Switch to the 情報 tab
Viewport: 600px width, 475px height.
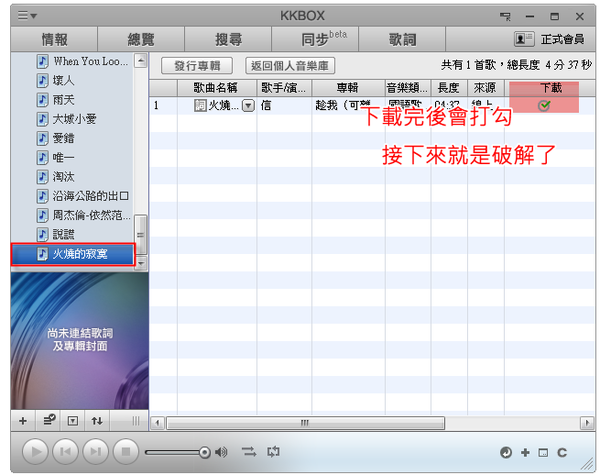click(x=54, y=39)
